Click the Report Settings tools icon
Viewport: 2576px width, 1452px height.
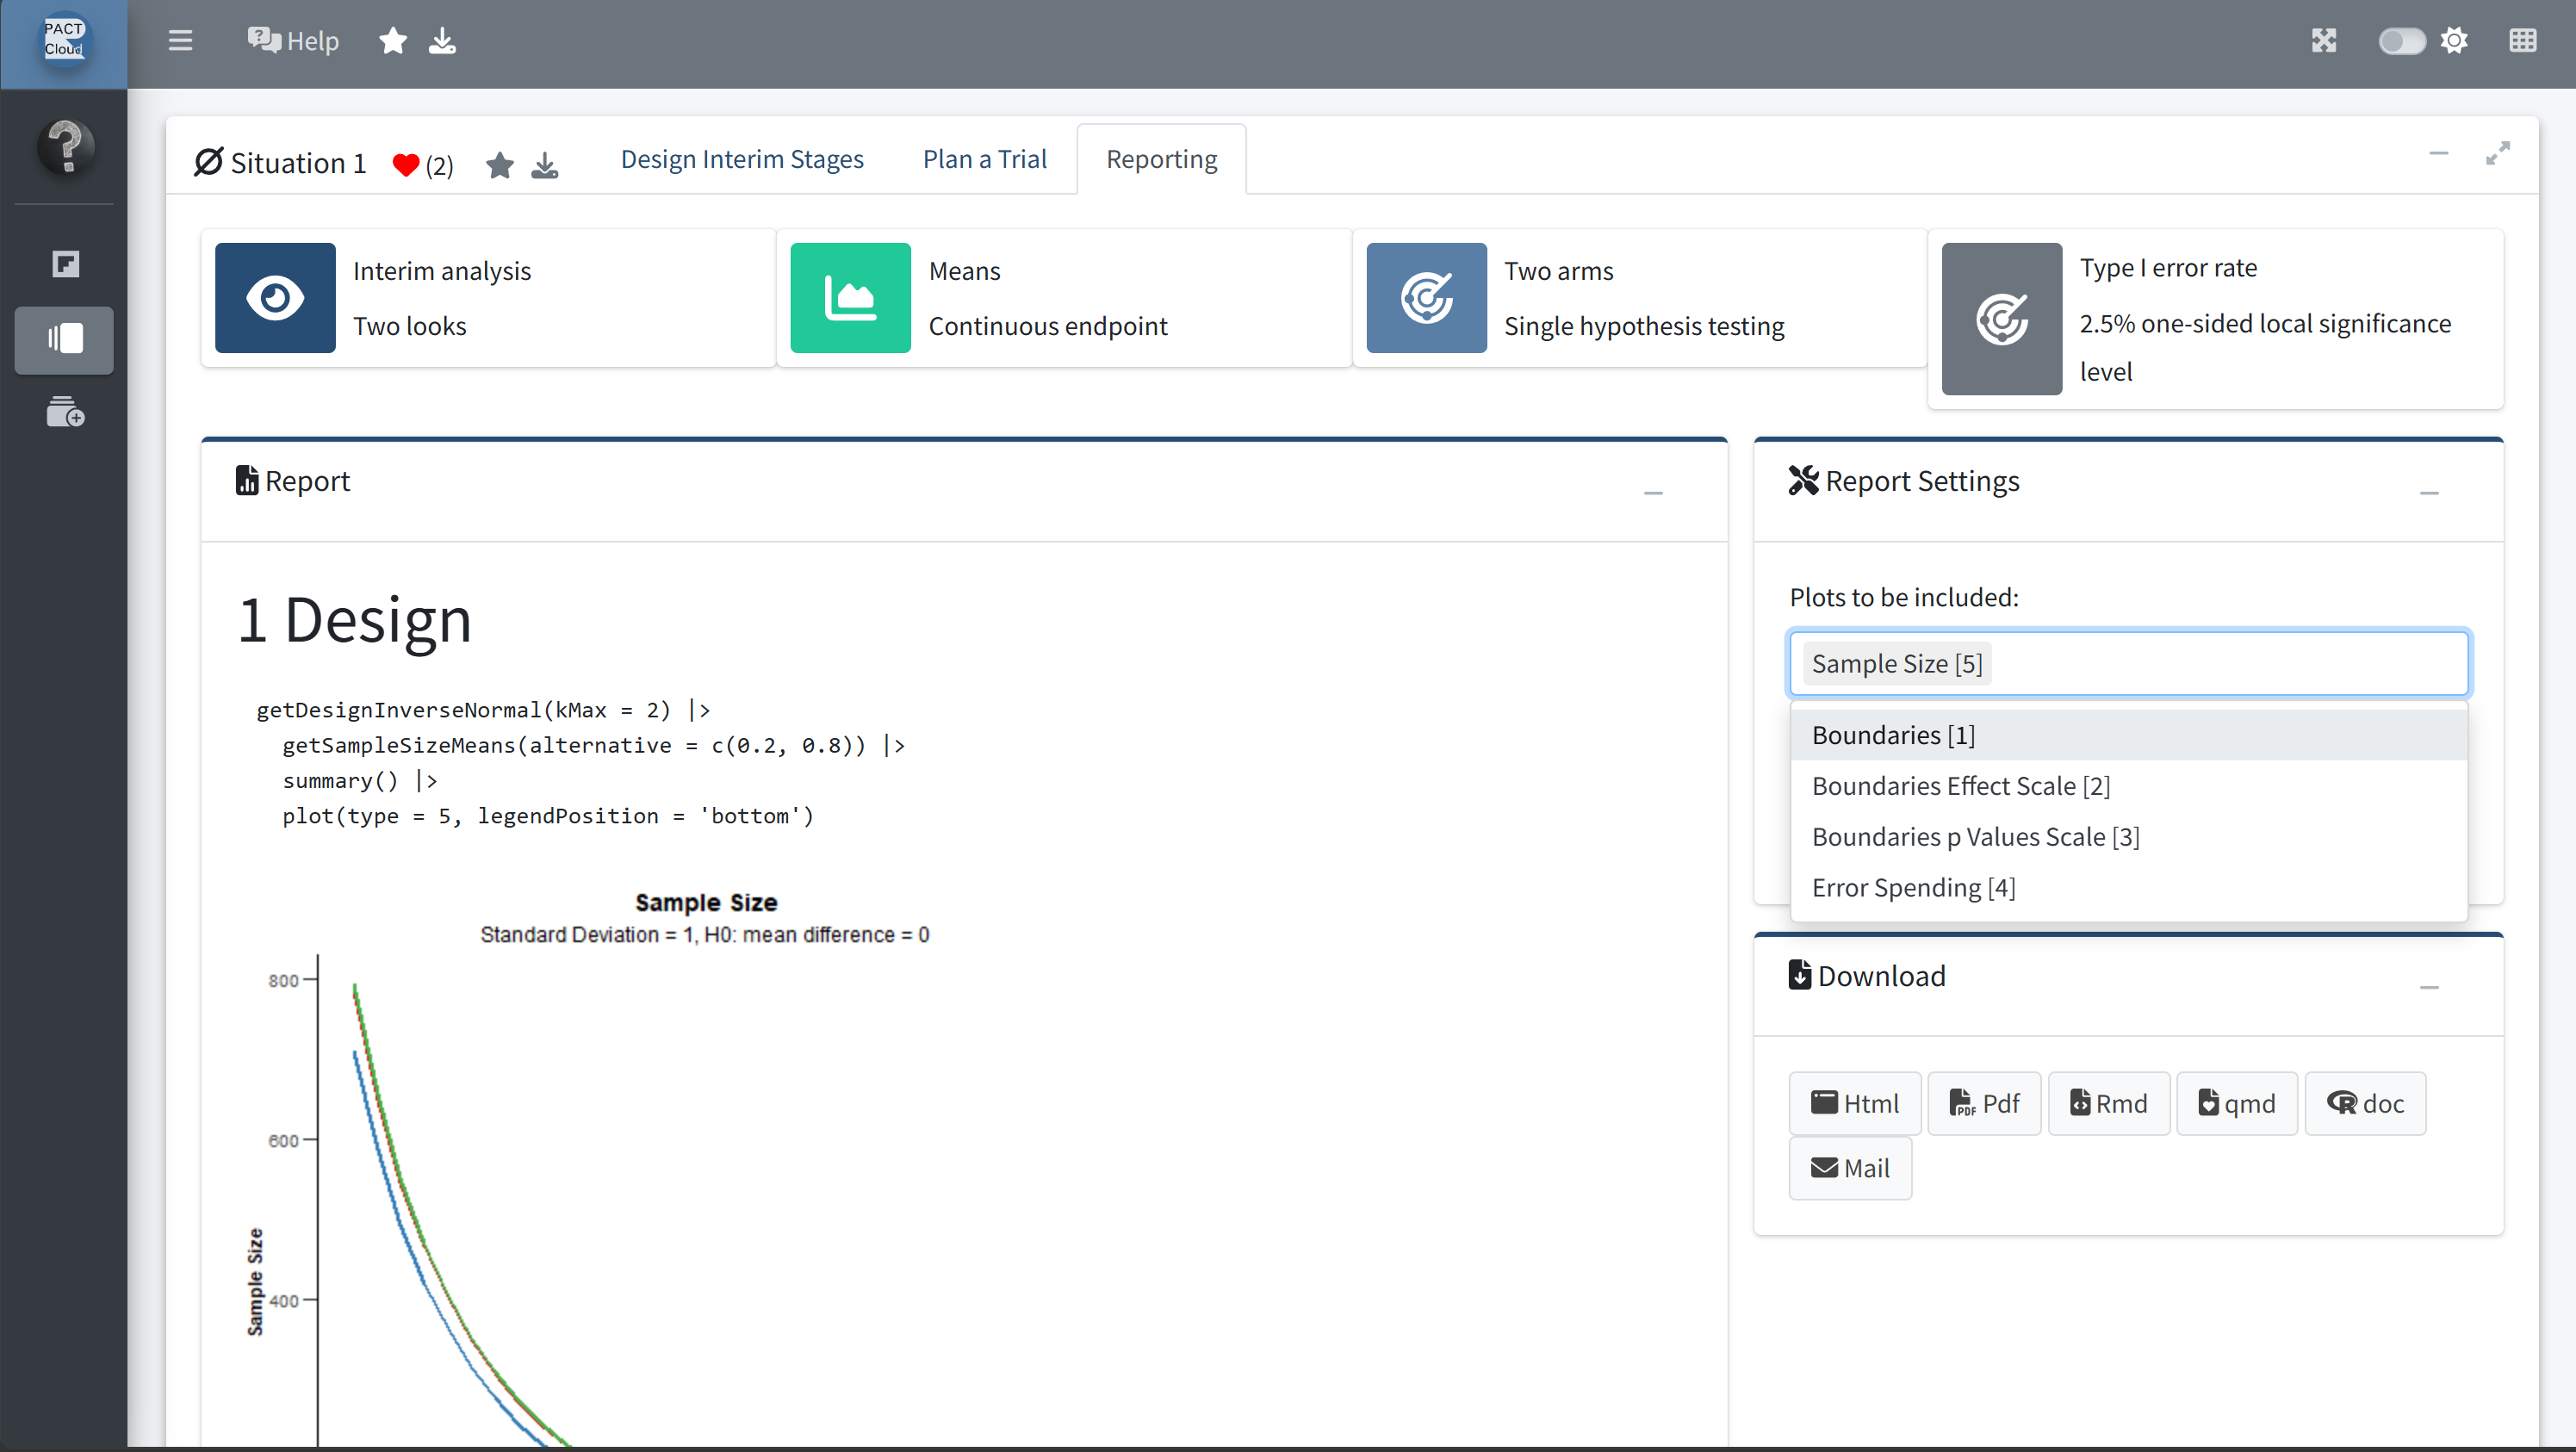click(x=1803, y=481)
